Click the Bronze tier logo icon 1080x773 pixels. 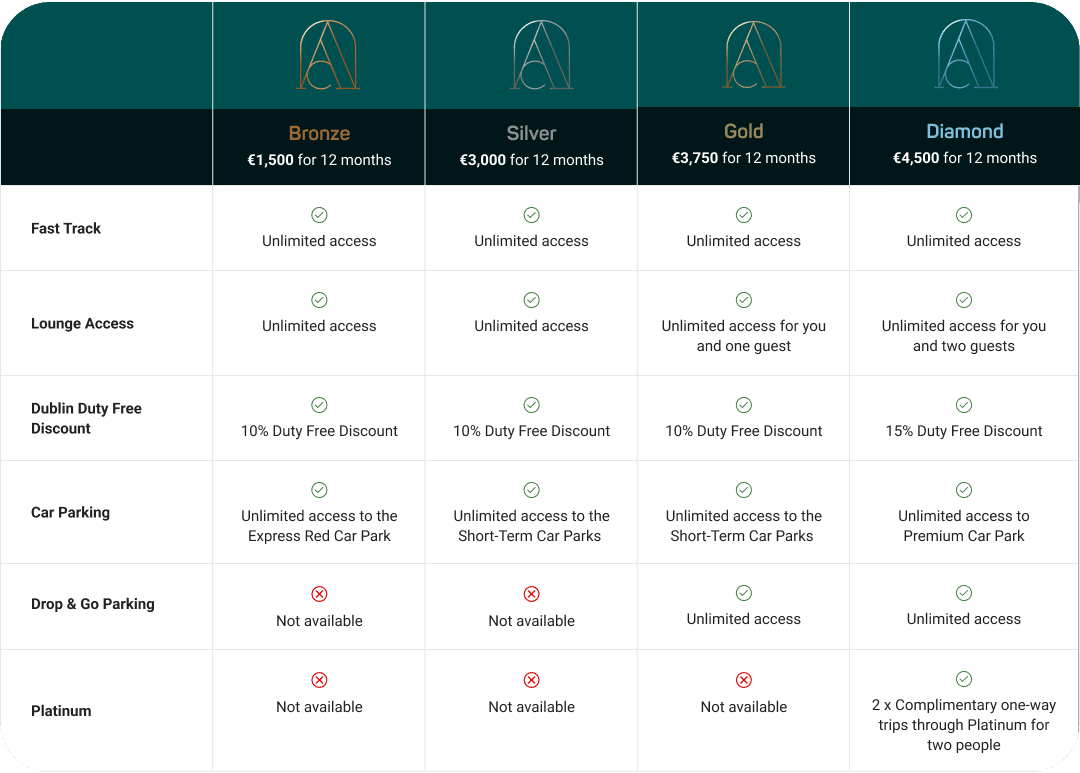(328, 55)
